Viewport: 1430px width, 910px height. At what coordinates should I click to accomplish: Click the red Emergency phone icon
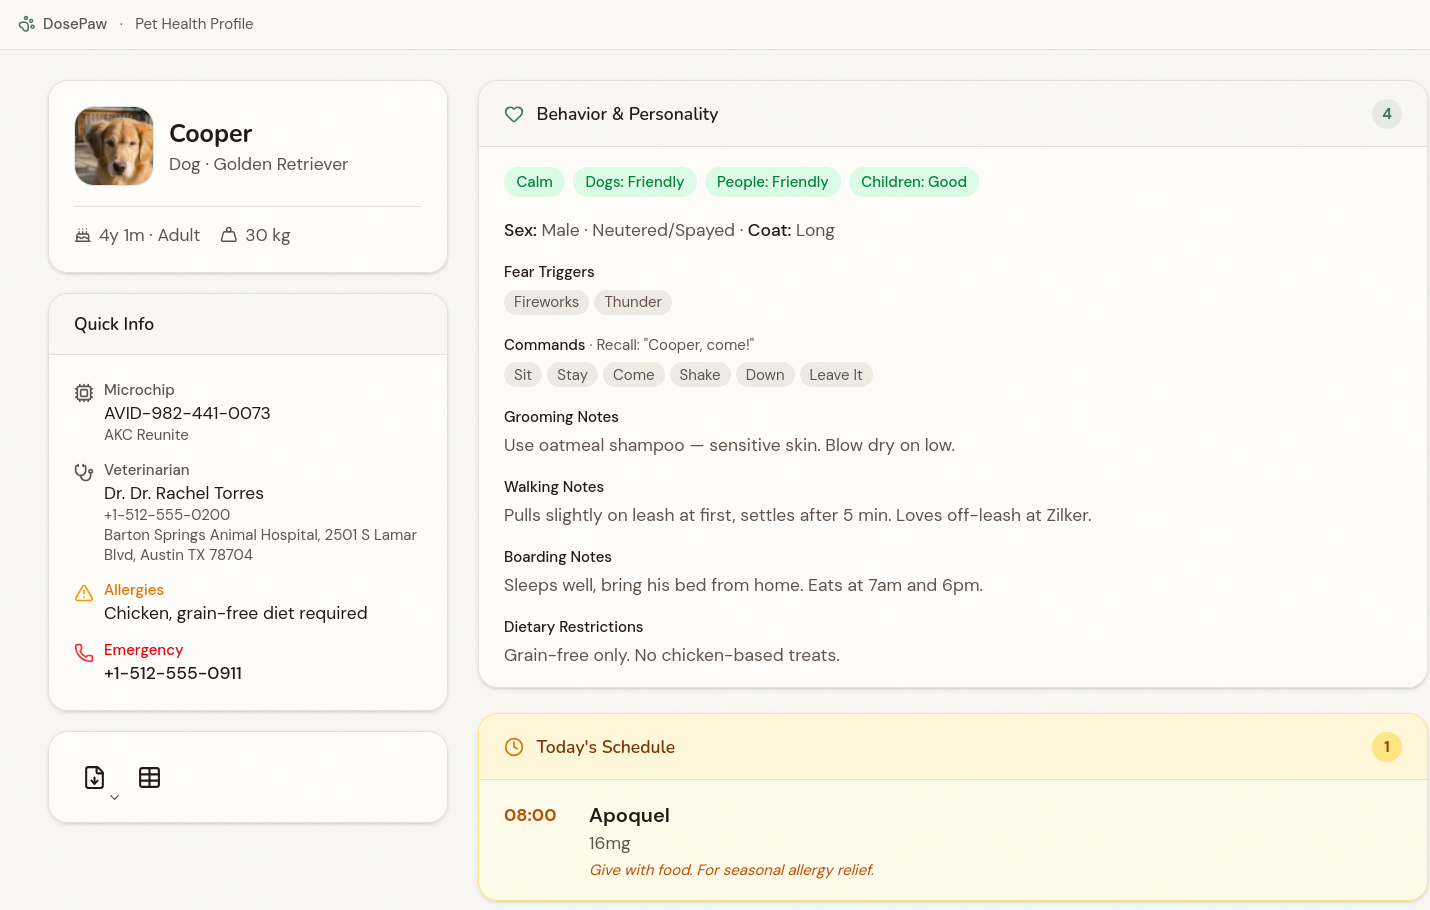(84, 653)
